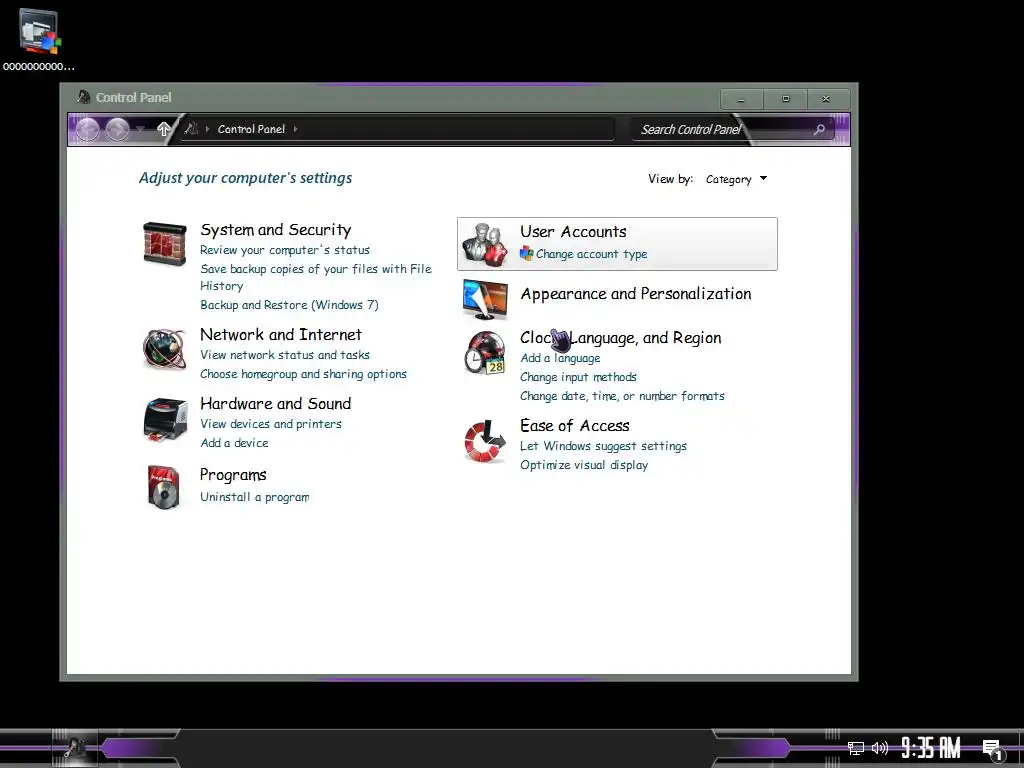Open the Appearance and Personalization monitor icon

click(x=485, y=299)
